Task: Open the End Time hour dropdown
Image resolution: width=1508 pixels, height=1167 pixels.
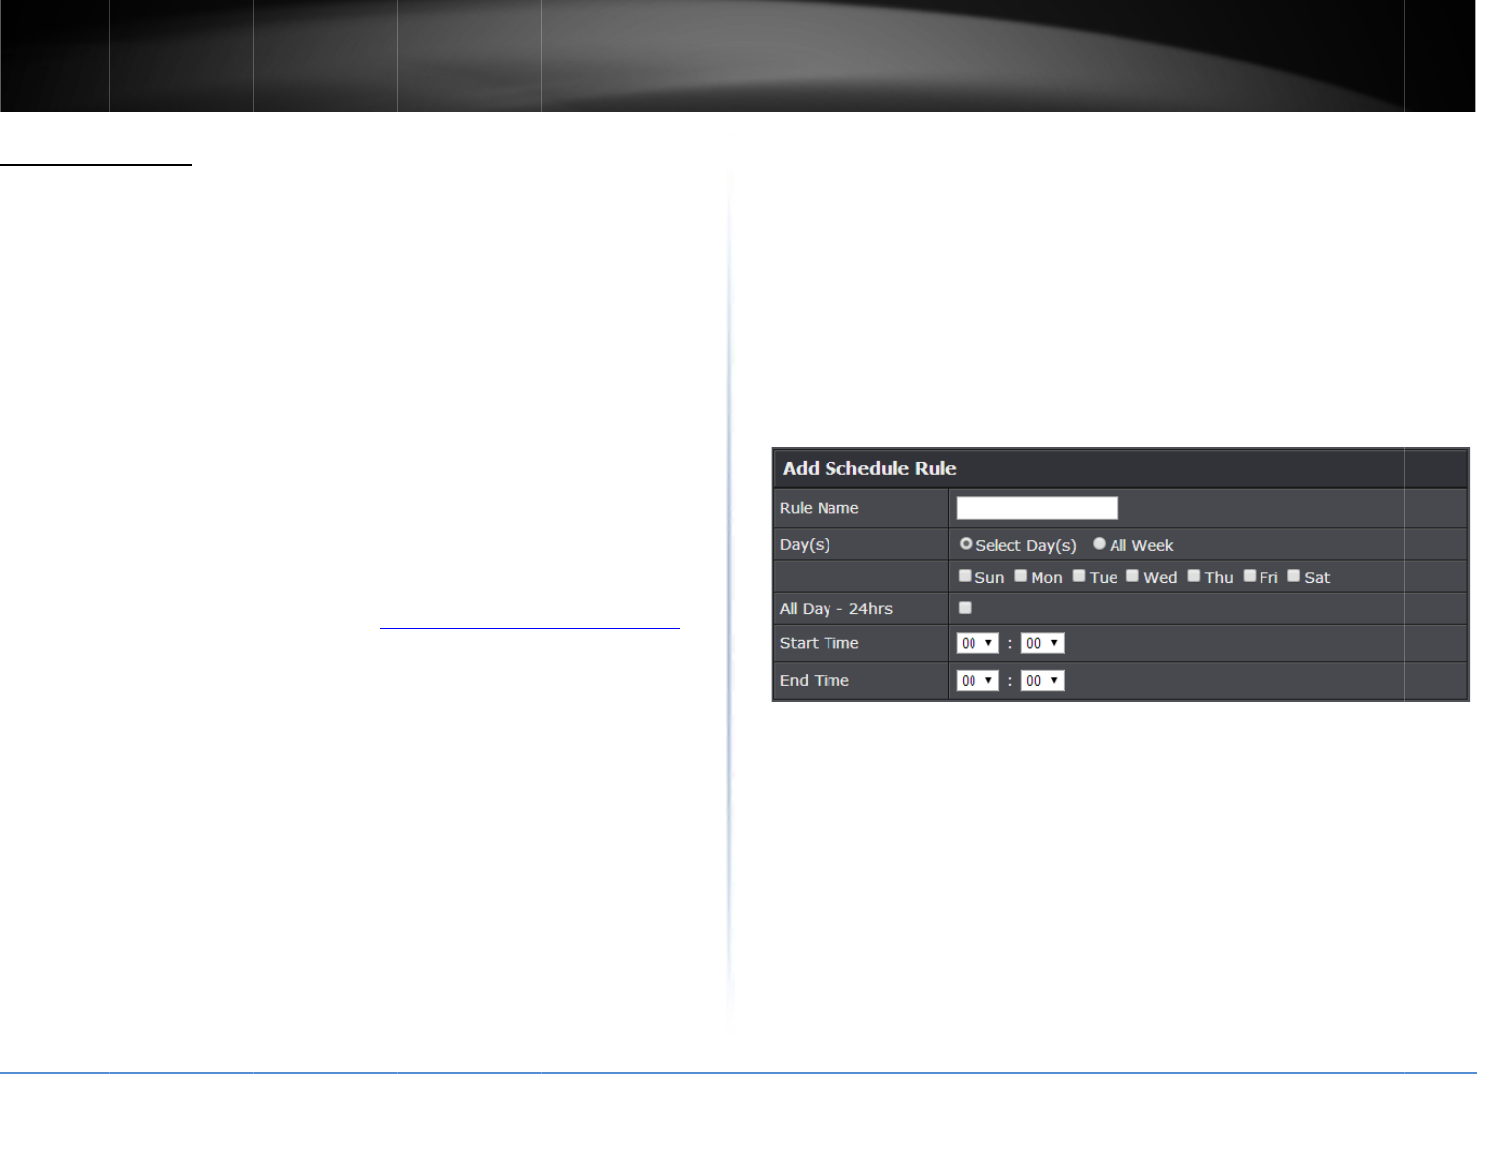Action: click(x=978, y=681)
